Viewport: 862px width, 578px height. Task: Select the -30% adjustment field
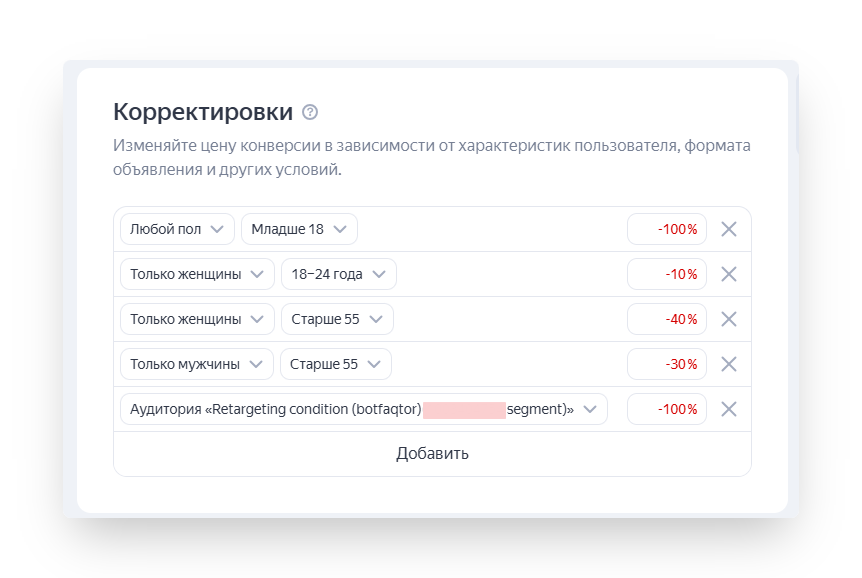[x=667, y=364]
